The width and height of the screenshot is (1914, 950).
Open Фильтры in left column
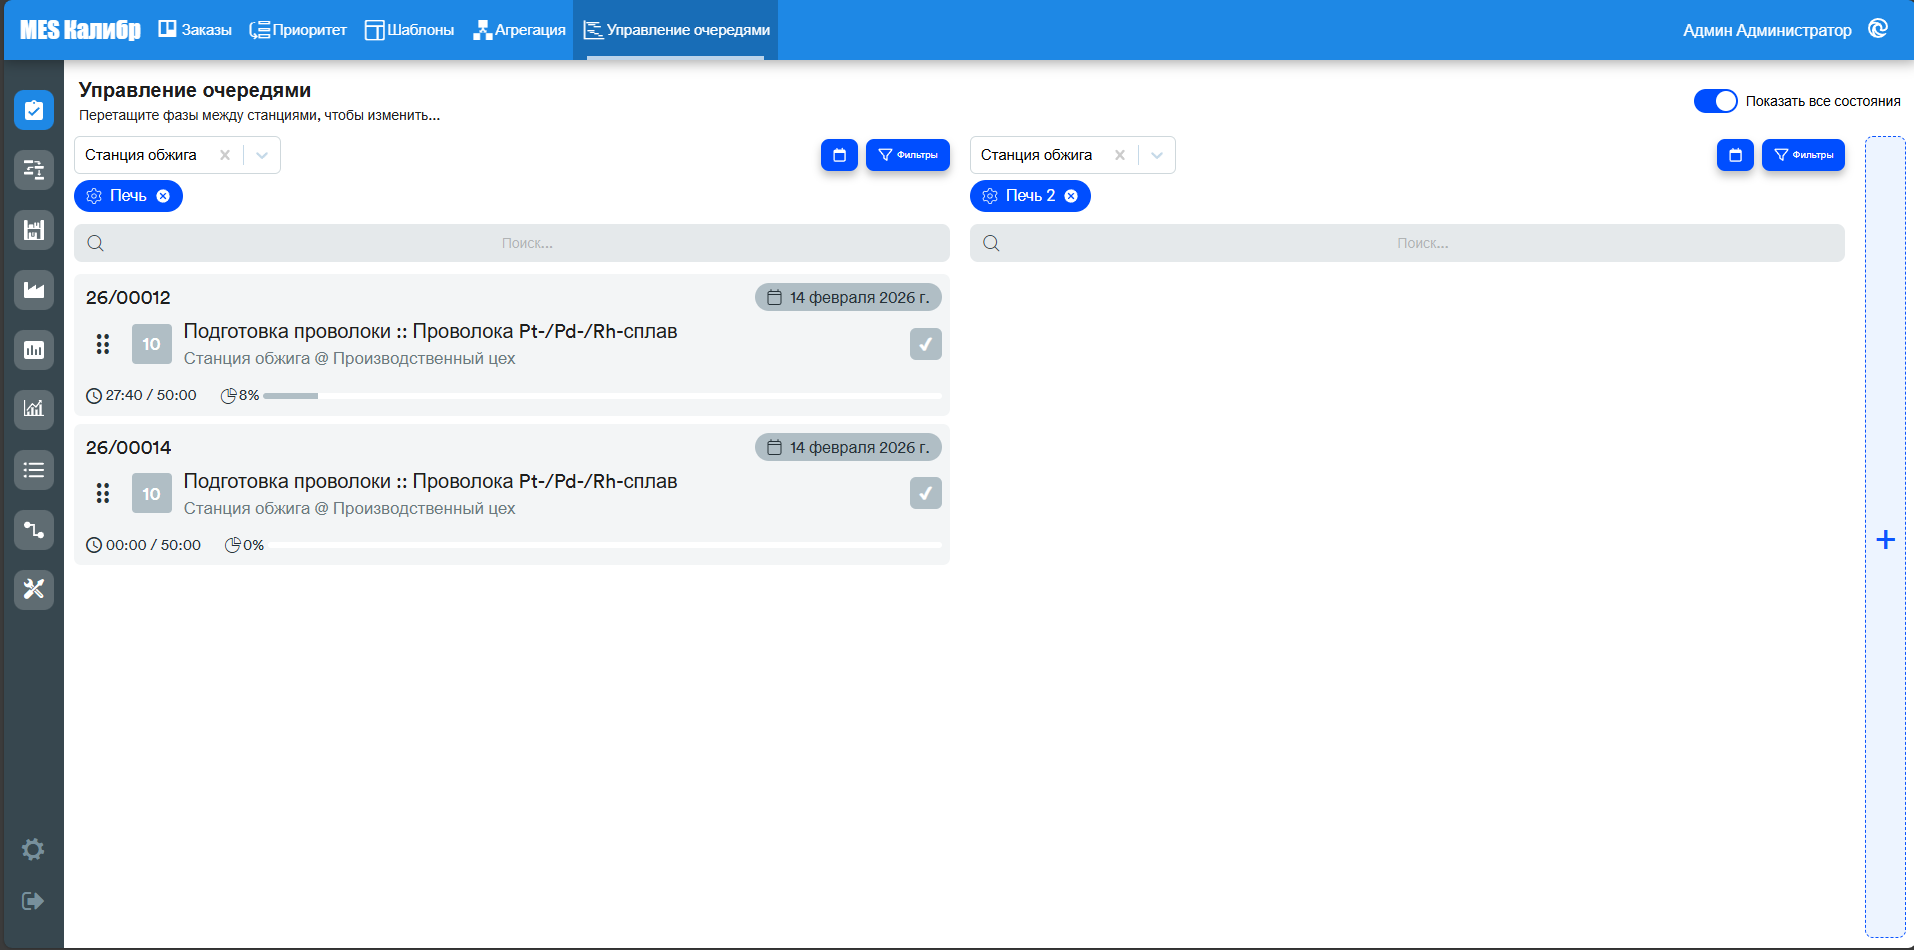coord(908,155)
